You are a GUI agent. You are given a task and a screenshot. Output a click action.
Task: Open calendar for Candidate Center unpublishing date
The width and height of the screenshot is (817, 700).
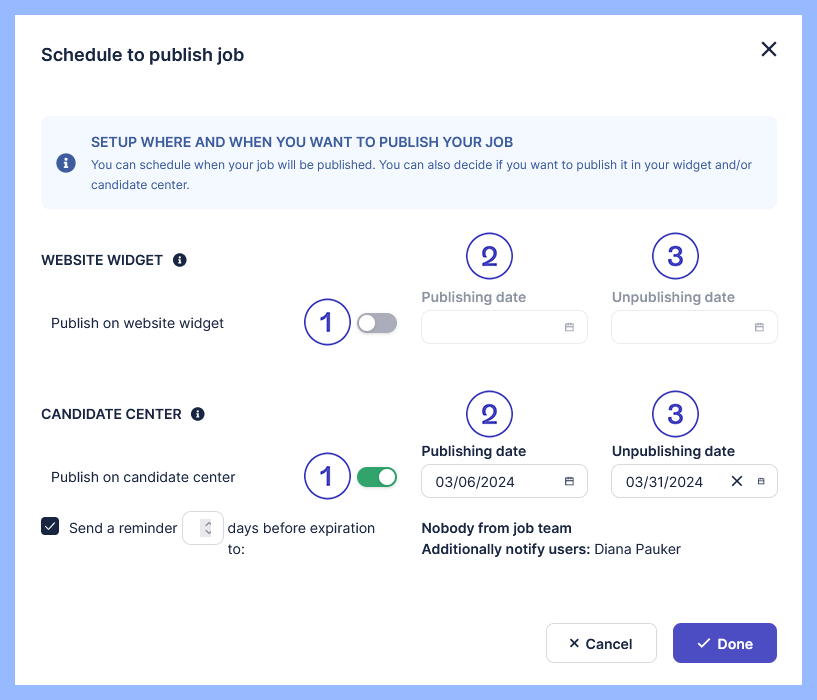point(761,481)
